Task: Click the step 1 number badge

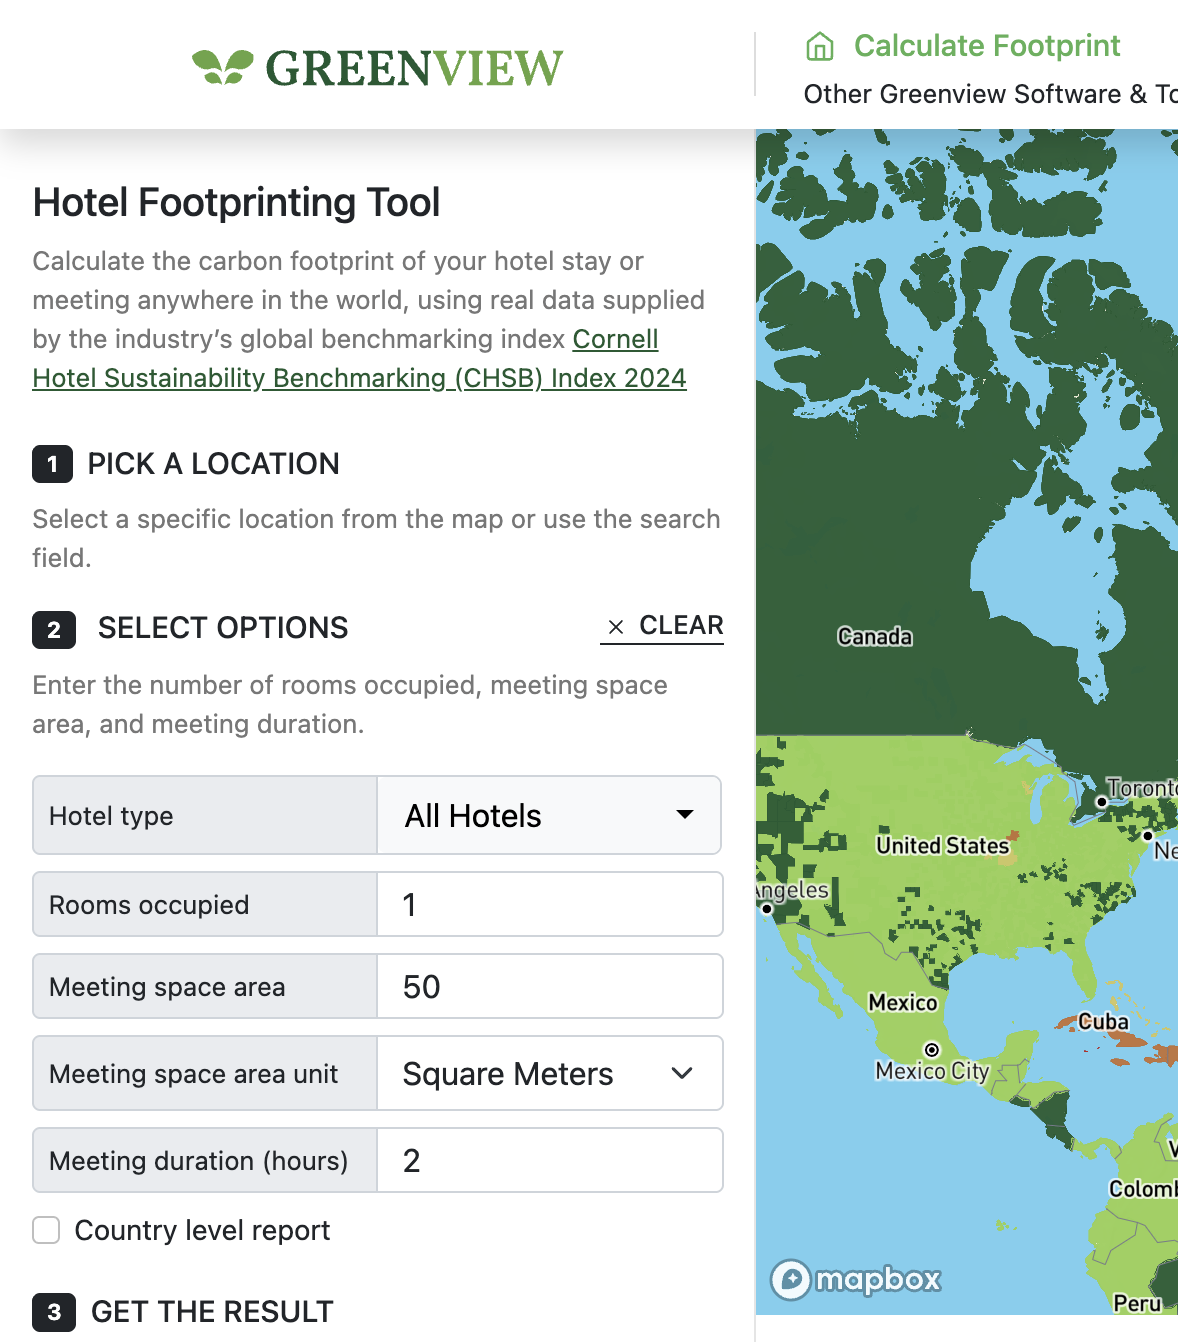Action: tap(52, 464)
